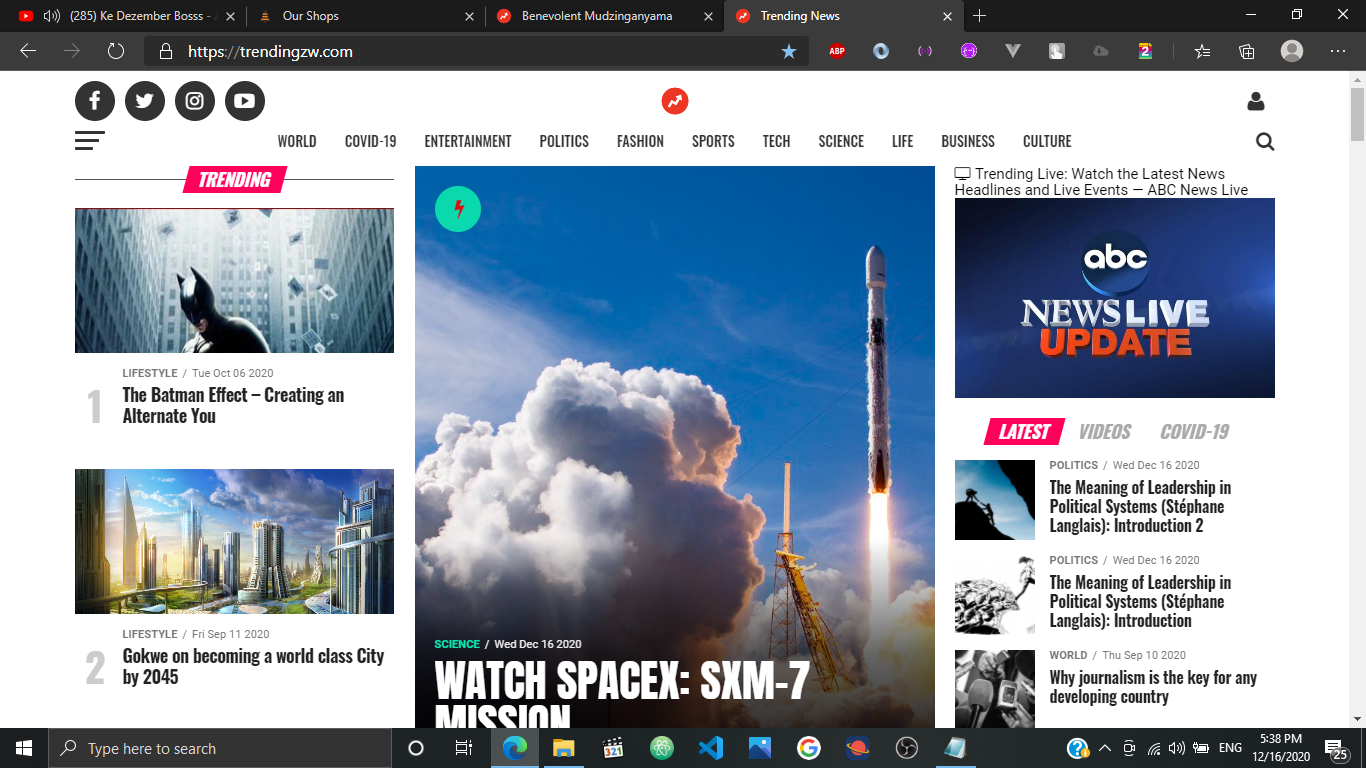The width and height of the screenshot is (1366, 768).
Task: Open the Windows Start menu
Action: point(24,748)
